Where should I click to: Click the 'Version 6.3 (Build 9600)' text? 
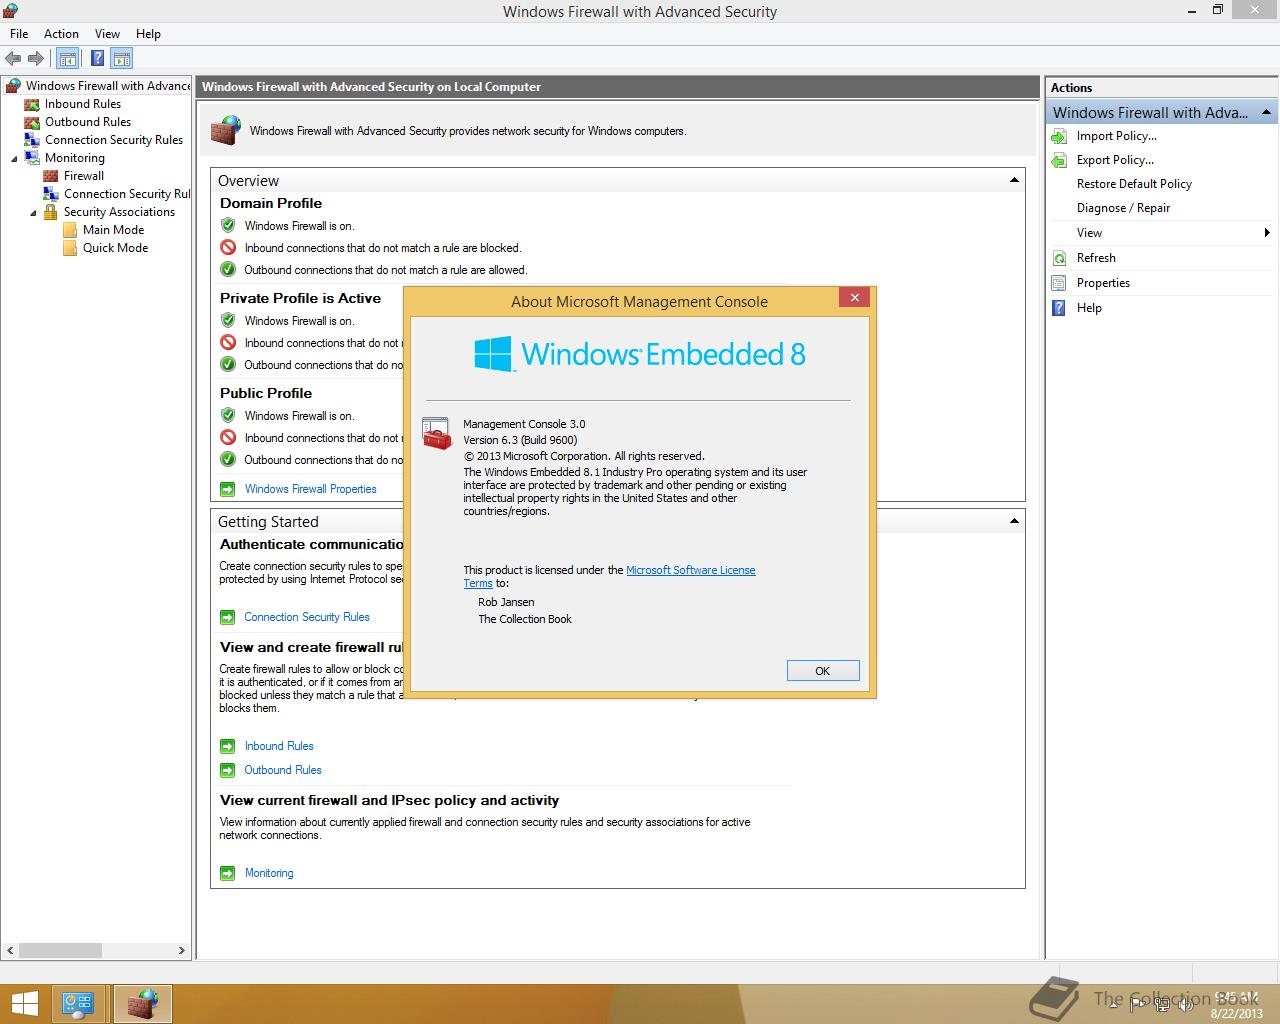tap(520, 440)
